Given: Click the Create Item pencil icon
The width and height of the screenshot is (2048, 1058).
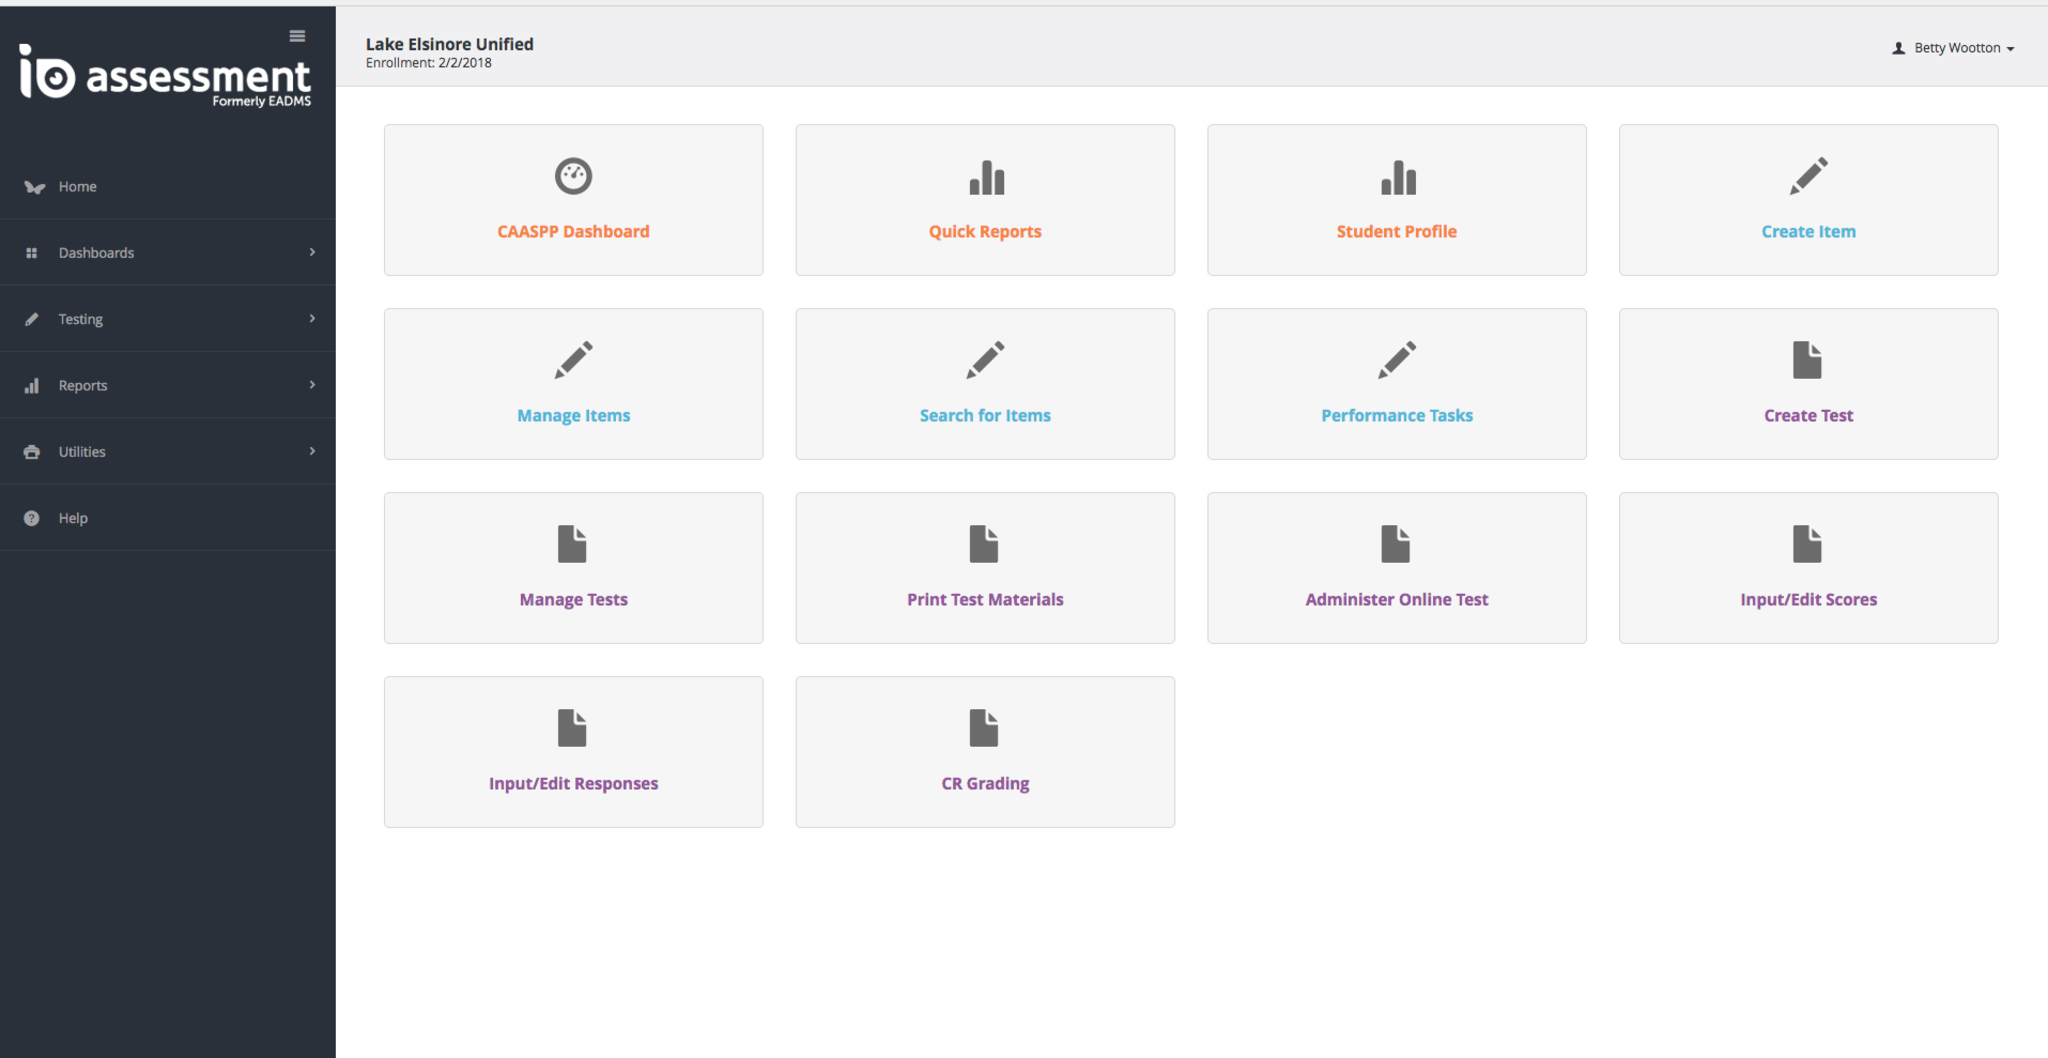Looking at the screenshot, I should (1808, 176).
